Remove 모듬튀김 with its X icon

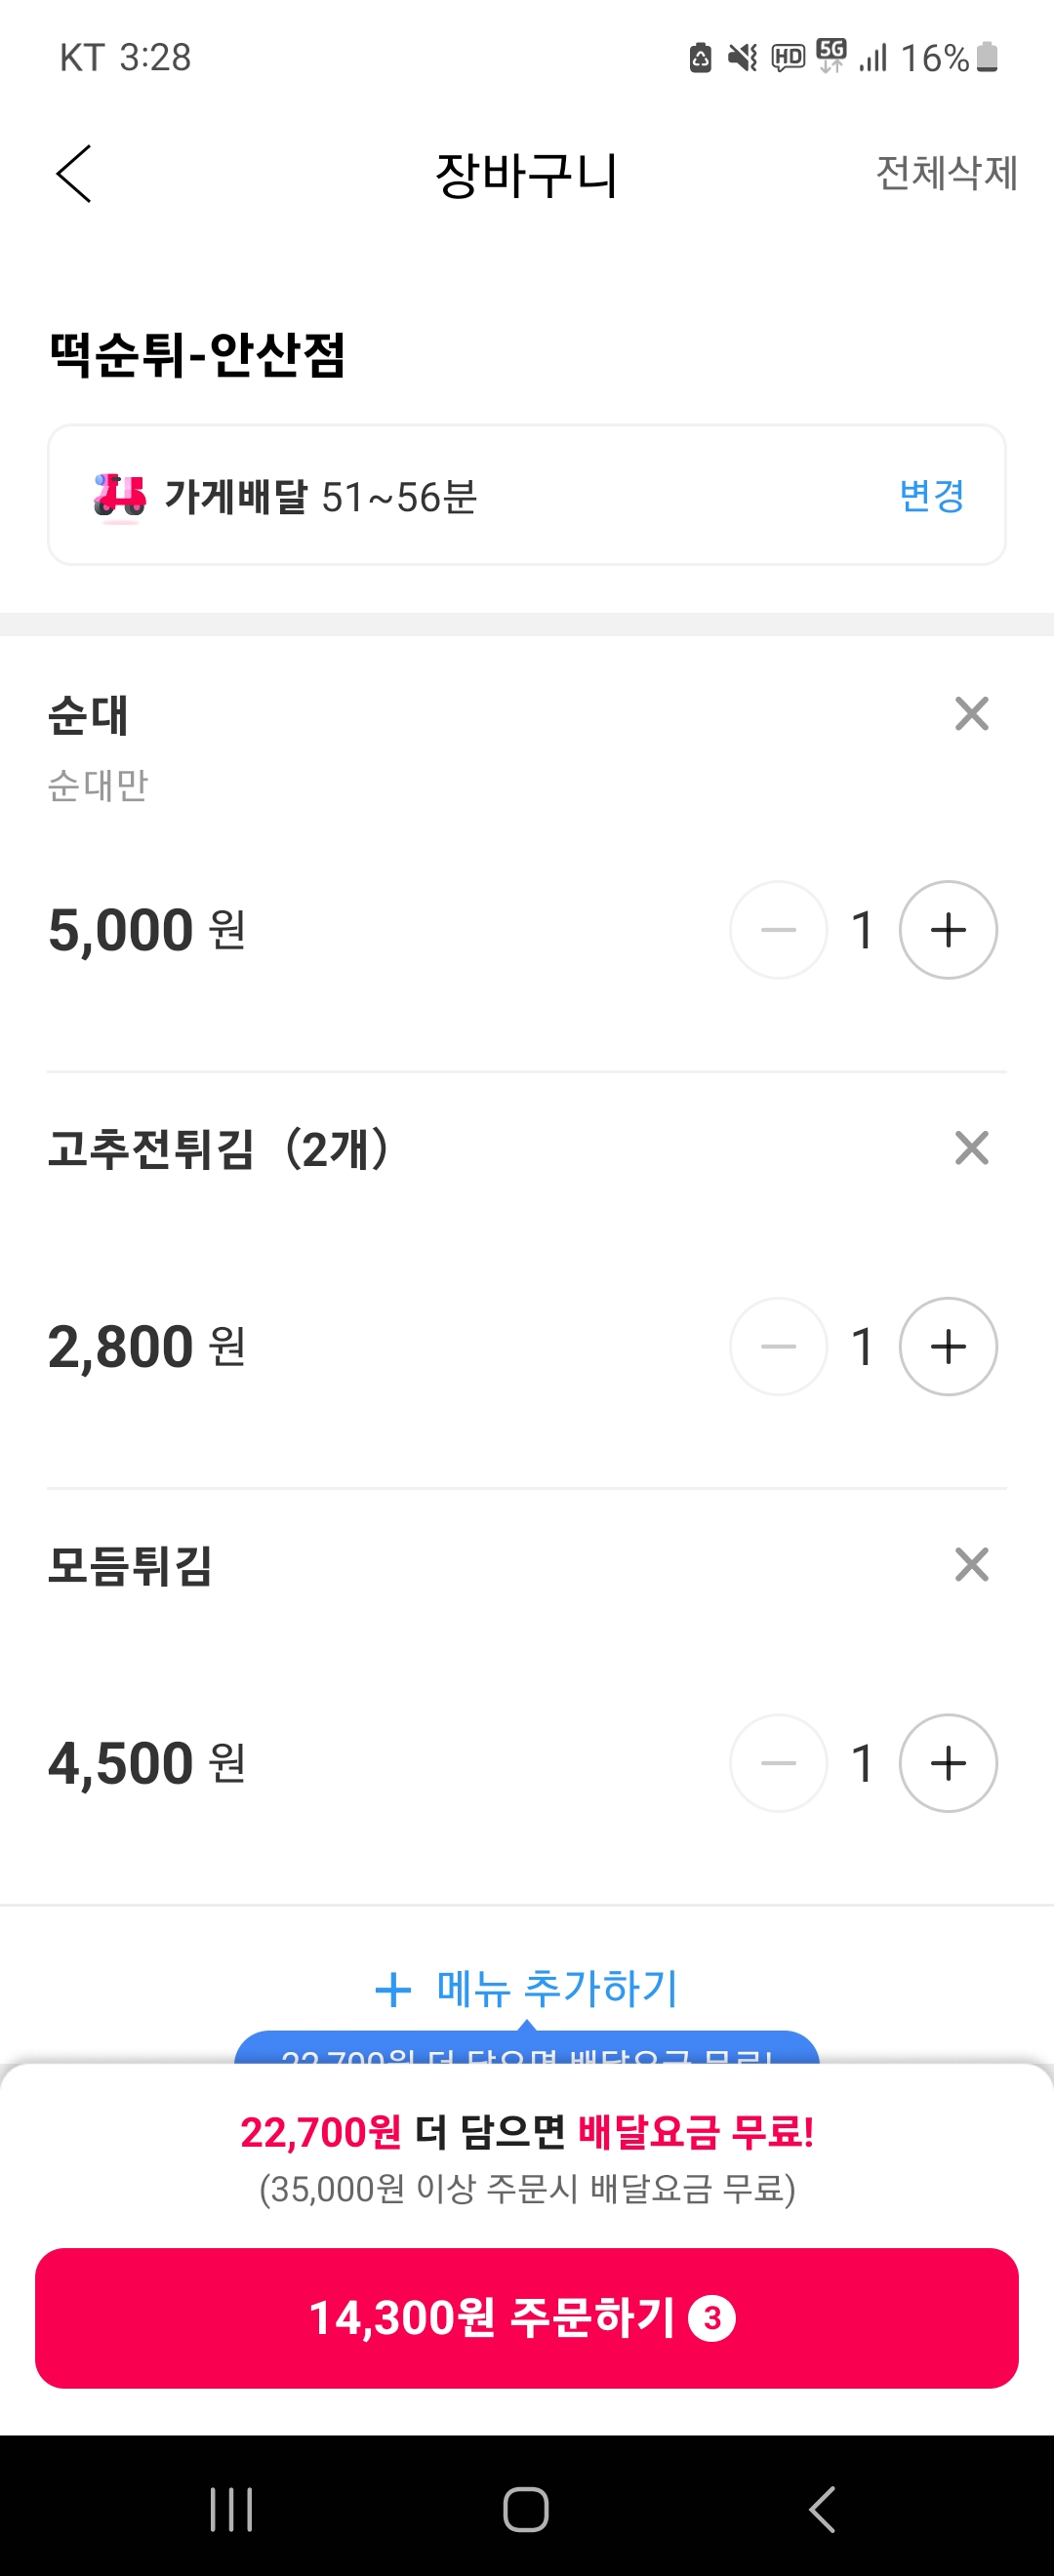971,1564
